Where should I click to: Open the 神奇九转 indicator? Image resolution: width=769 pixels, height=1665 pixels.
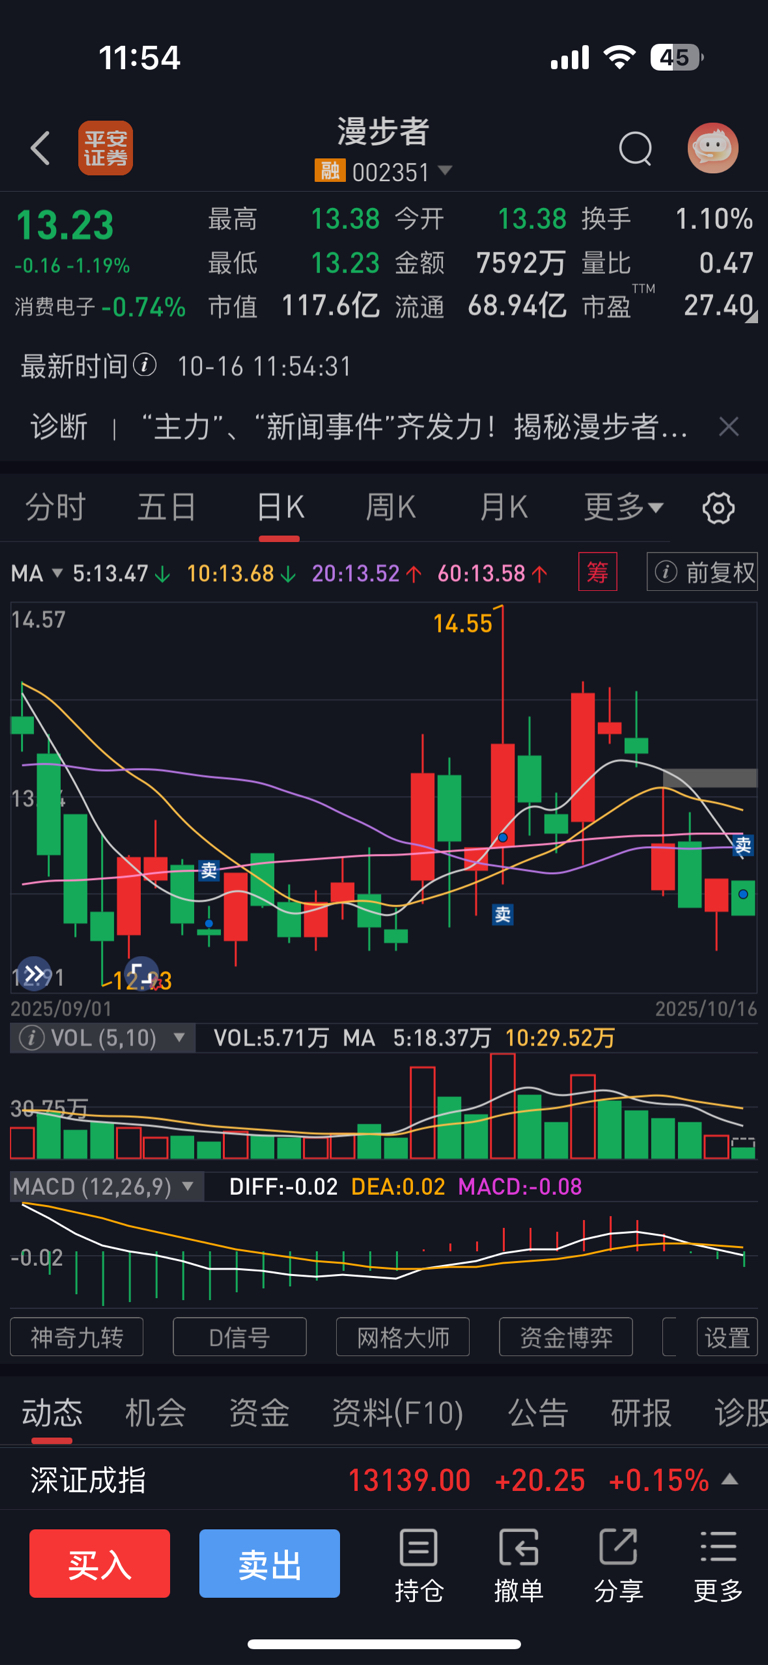pos(77,1337)
